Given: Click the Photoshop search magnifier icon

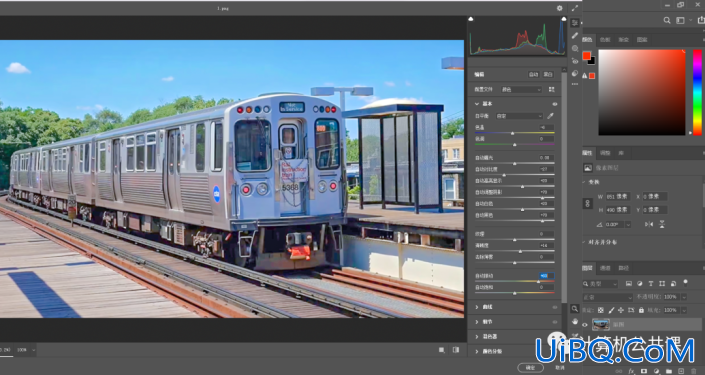Looking at the screenshot, I should [x=667, y=20].
